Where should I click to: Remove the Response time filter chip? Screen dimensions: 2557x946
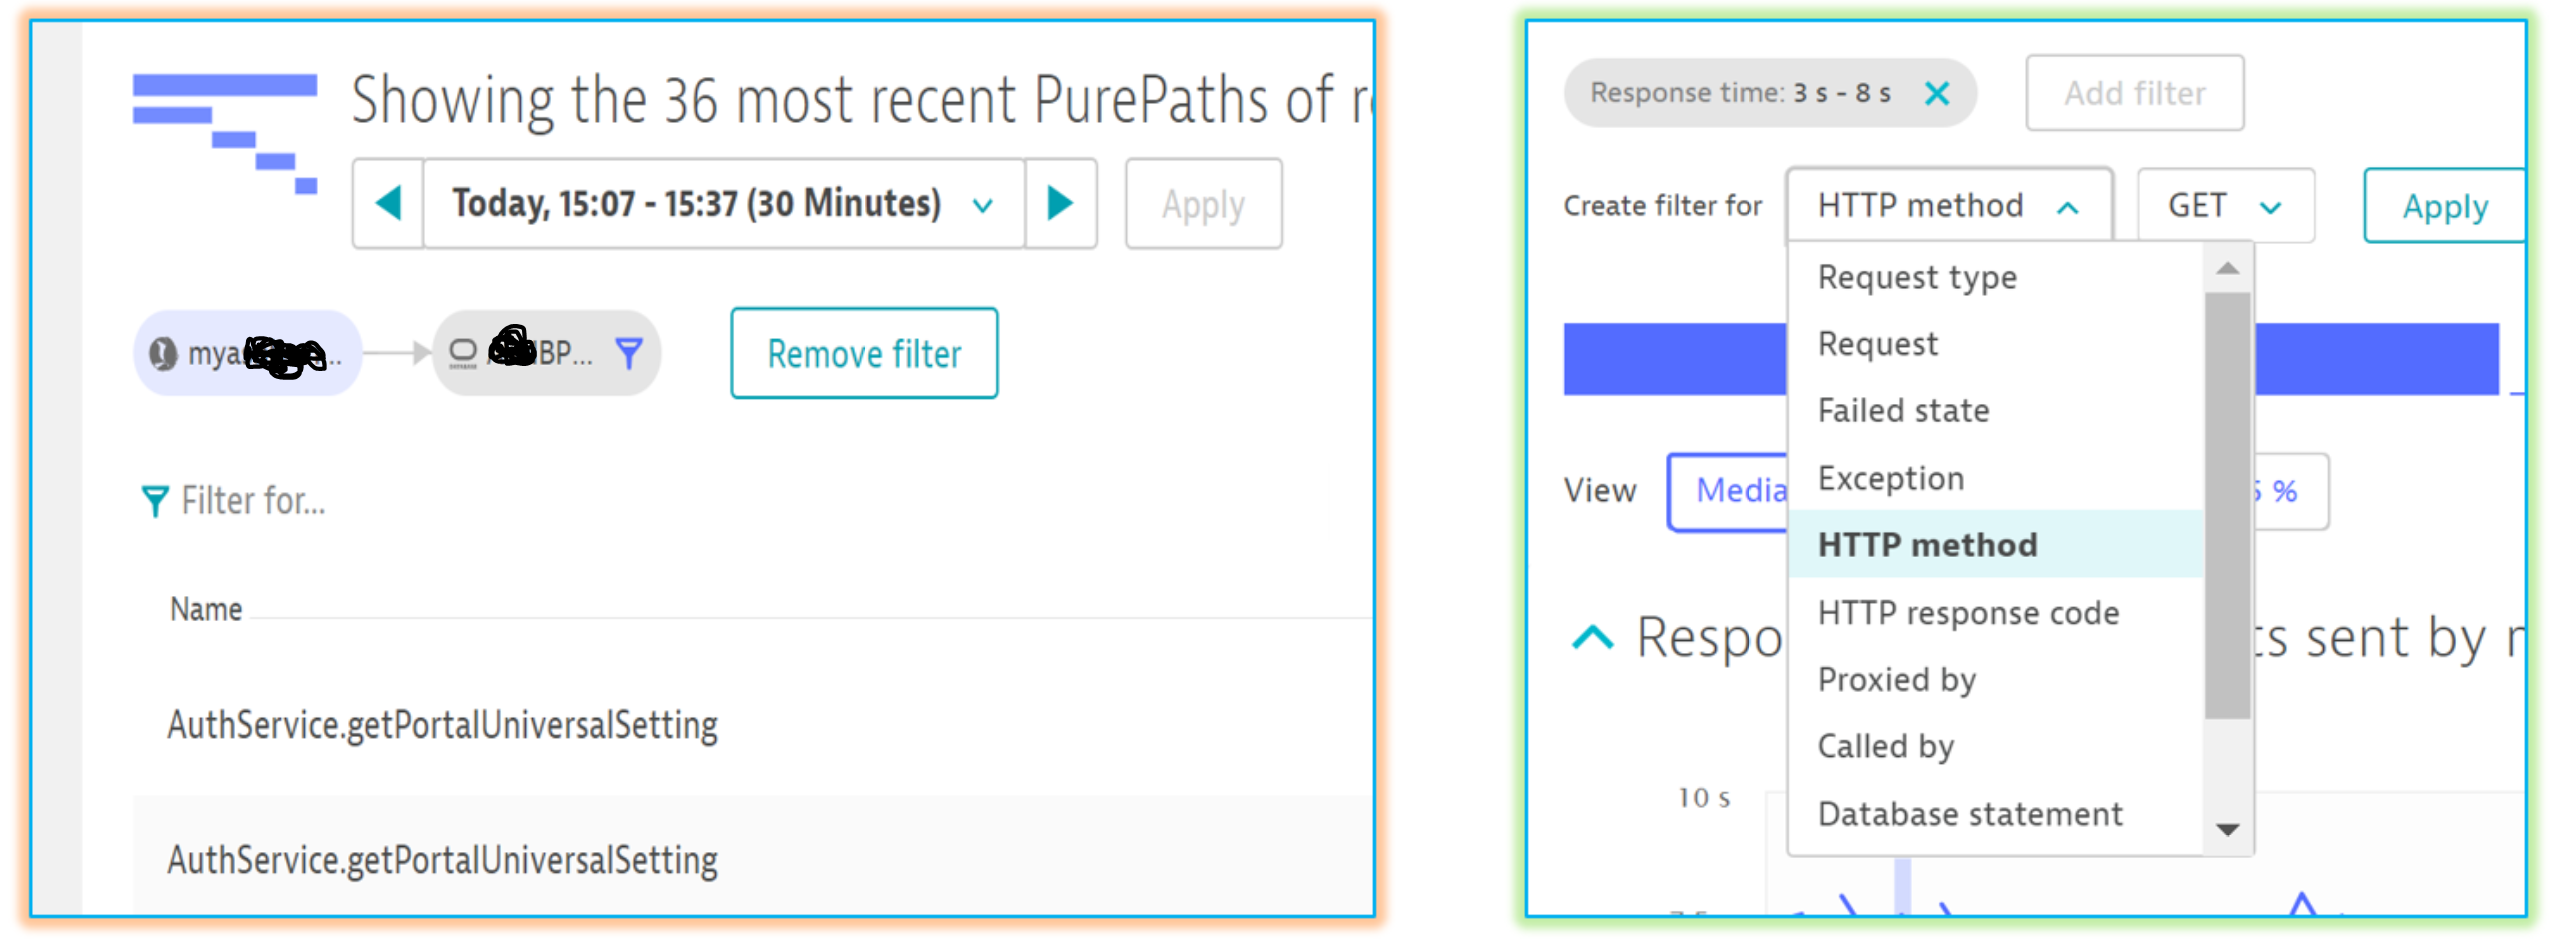(x=1936, y=93)
